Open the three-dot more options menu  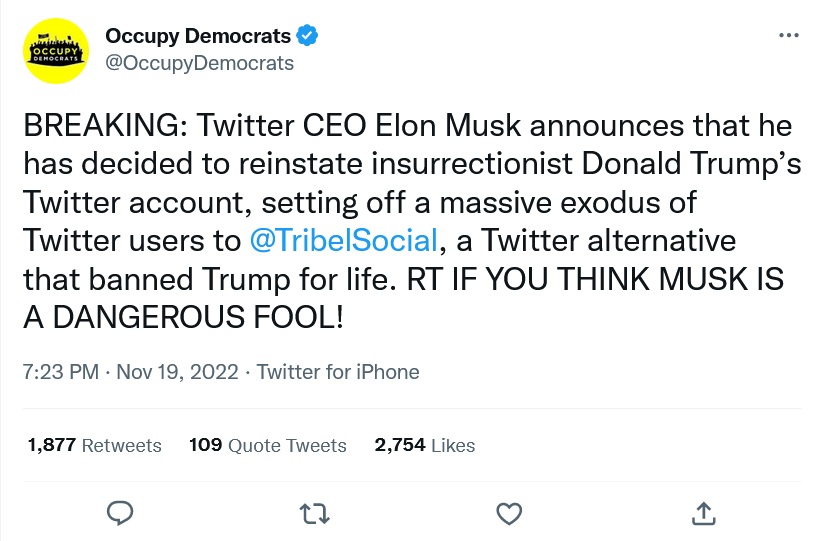coord(788,35)
